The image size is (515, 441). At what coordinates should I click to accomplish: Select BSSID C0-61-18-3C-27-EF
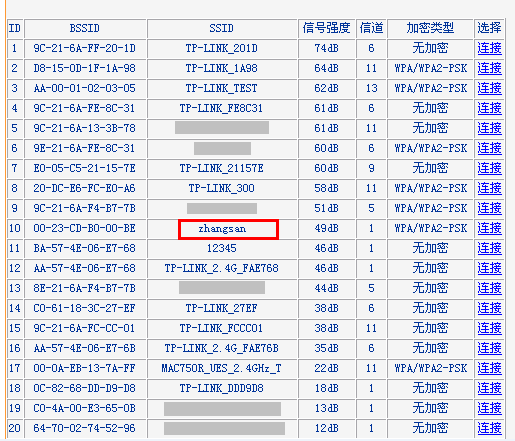coord(85,308)
